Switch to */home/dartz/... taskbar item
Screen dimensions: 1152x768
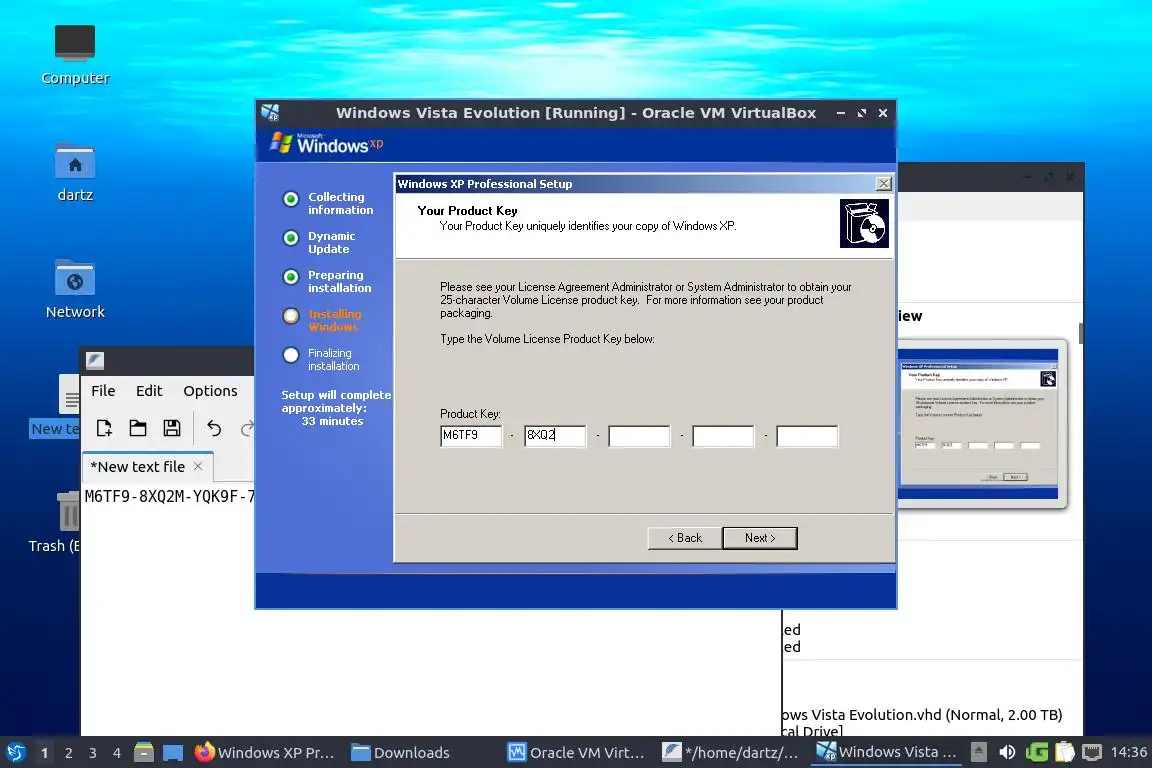730,753
